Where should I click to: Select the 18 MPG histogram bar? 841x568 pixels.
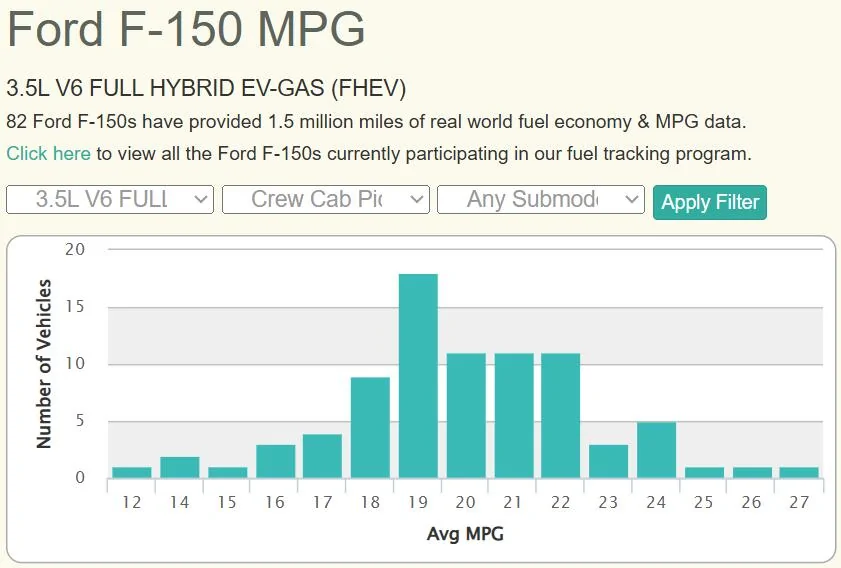coord(370,427)
